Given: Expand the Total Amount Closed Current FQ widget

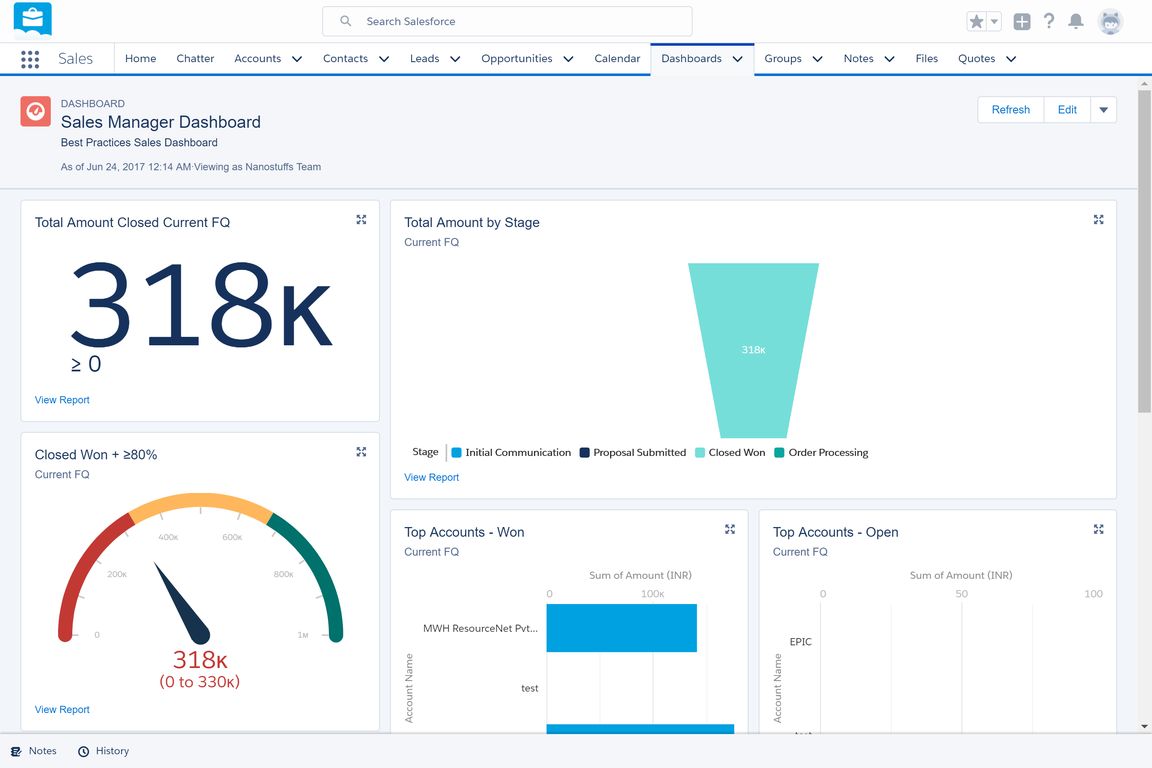Looking at the screenshot, I should point(361,220).
